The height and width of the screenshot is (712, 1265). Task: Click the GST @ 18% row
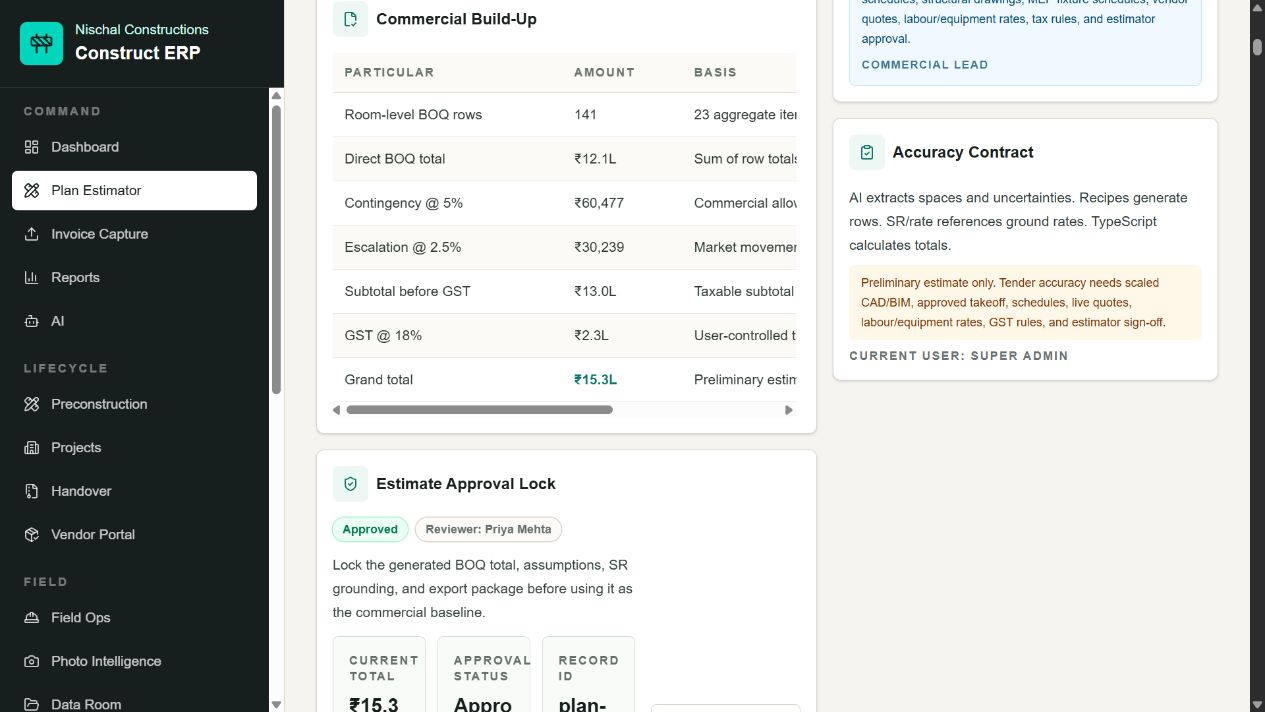(565, 335)
